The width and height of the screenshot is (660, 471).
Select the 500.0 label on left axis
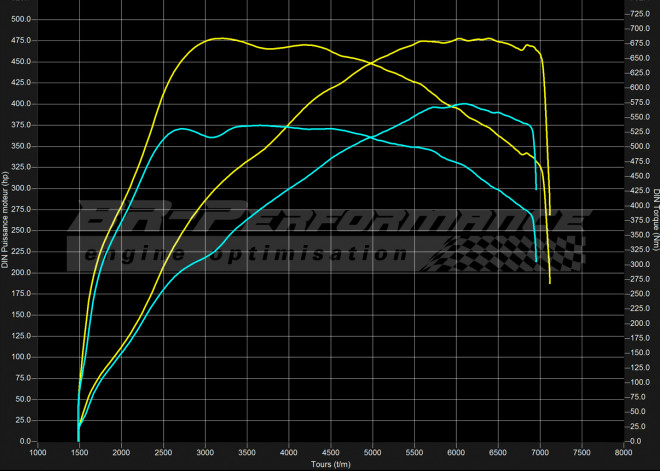pos(20,19)
